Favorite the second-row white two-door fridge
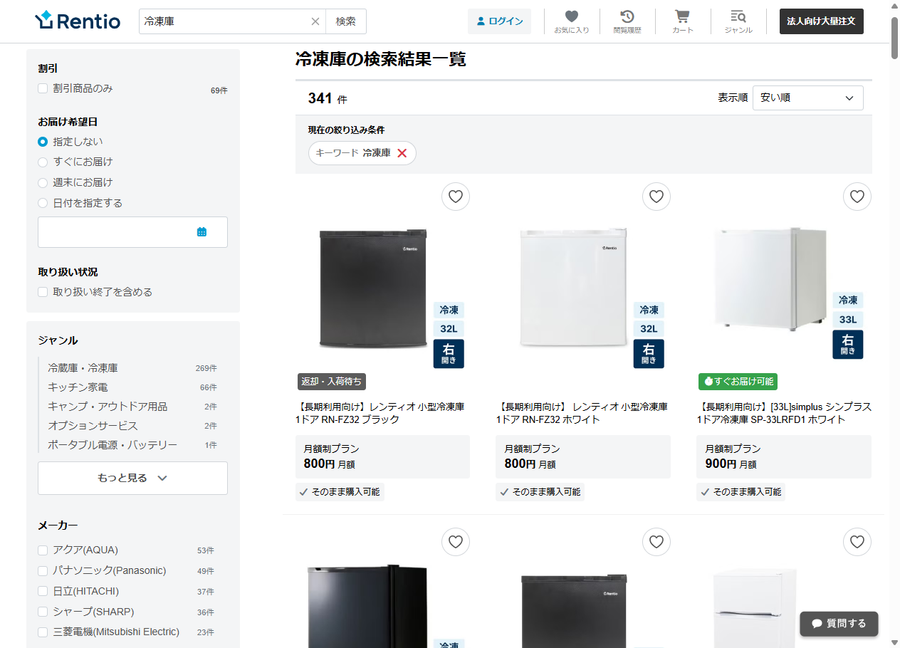 click(x=857, y=541)
